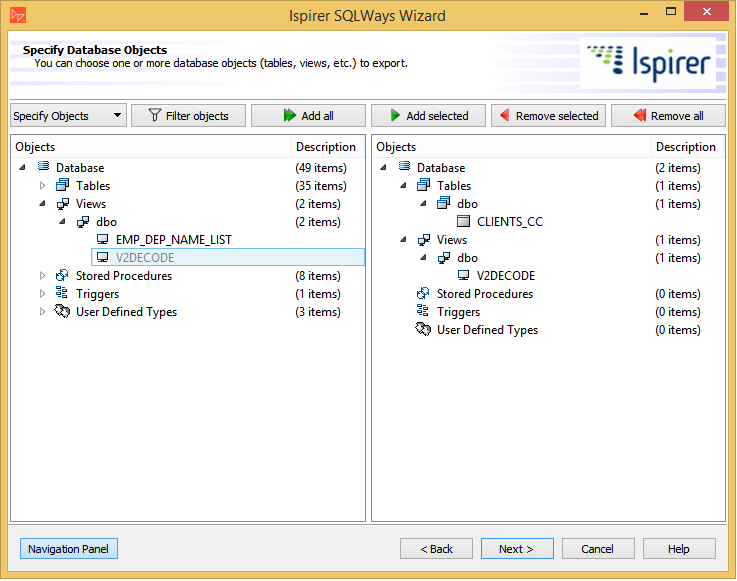Viewport: 737px width, 581px height.
Task: Click the double red arrow on Remove all
Action: [640, 115]
